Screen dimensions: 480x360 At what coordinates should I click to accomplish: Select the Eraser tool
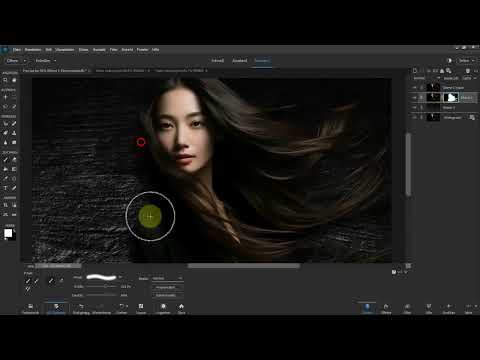click(14, 160)
